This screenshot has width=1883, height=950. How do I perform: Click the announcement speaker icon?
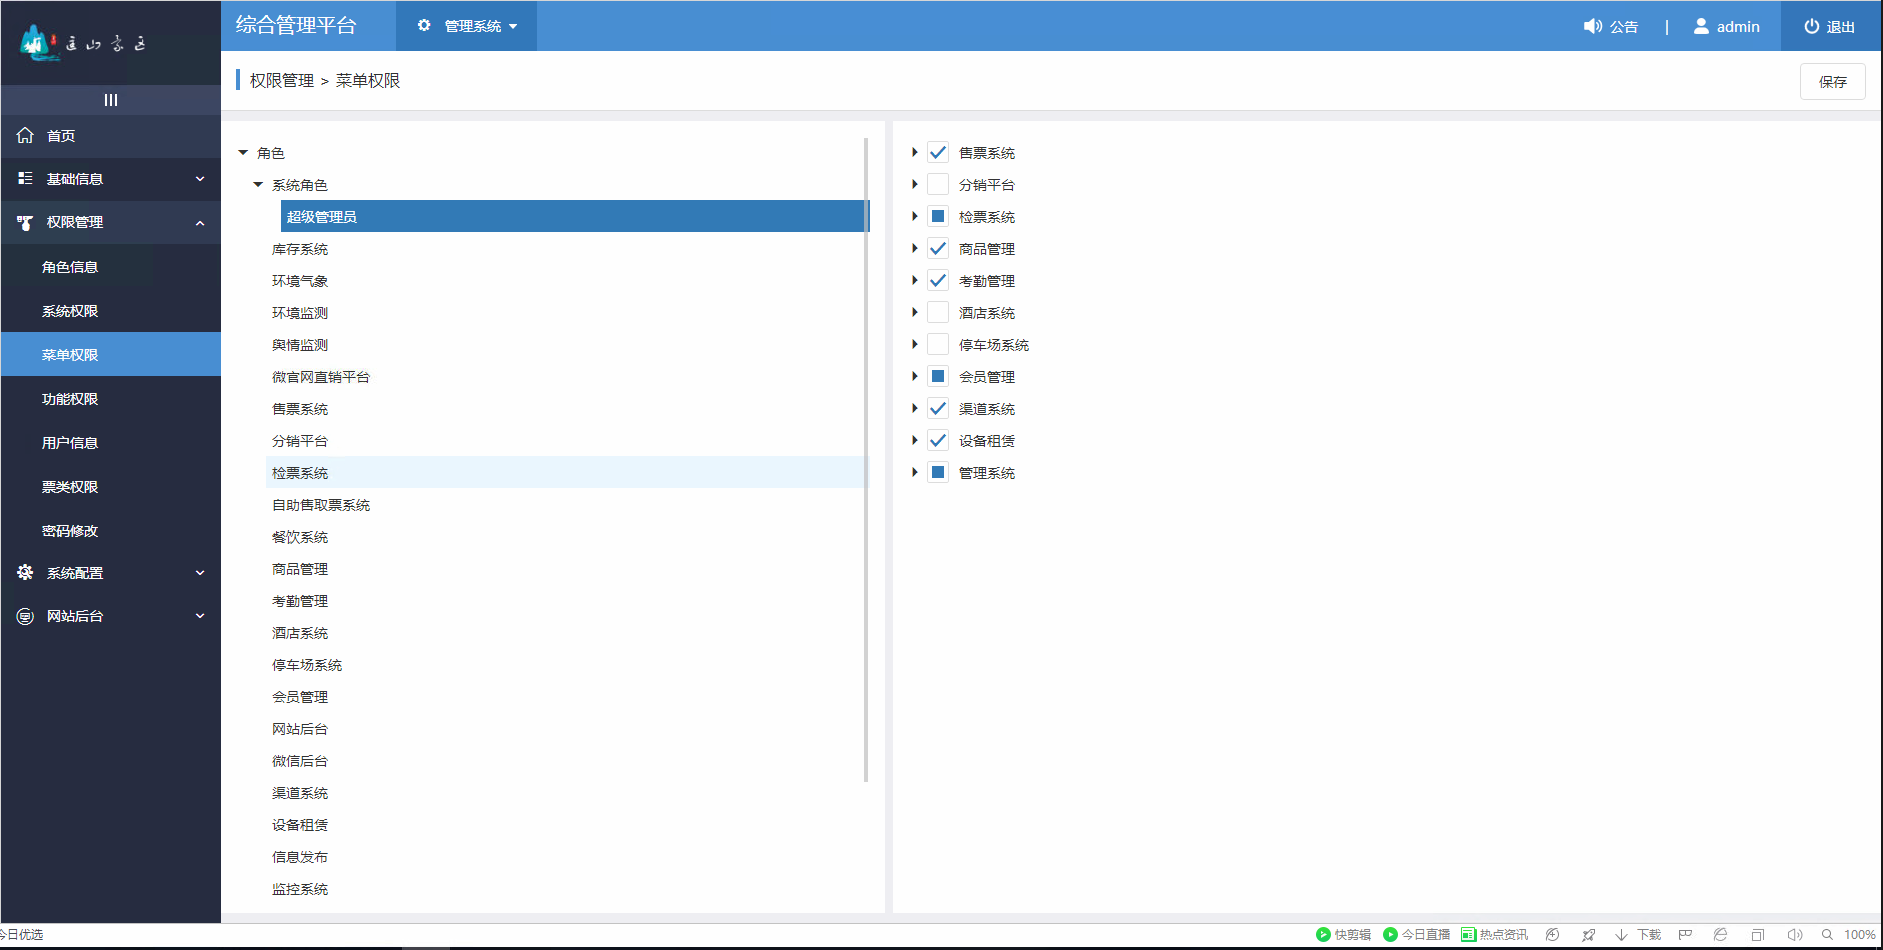point(1592,27)
